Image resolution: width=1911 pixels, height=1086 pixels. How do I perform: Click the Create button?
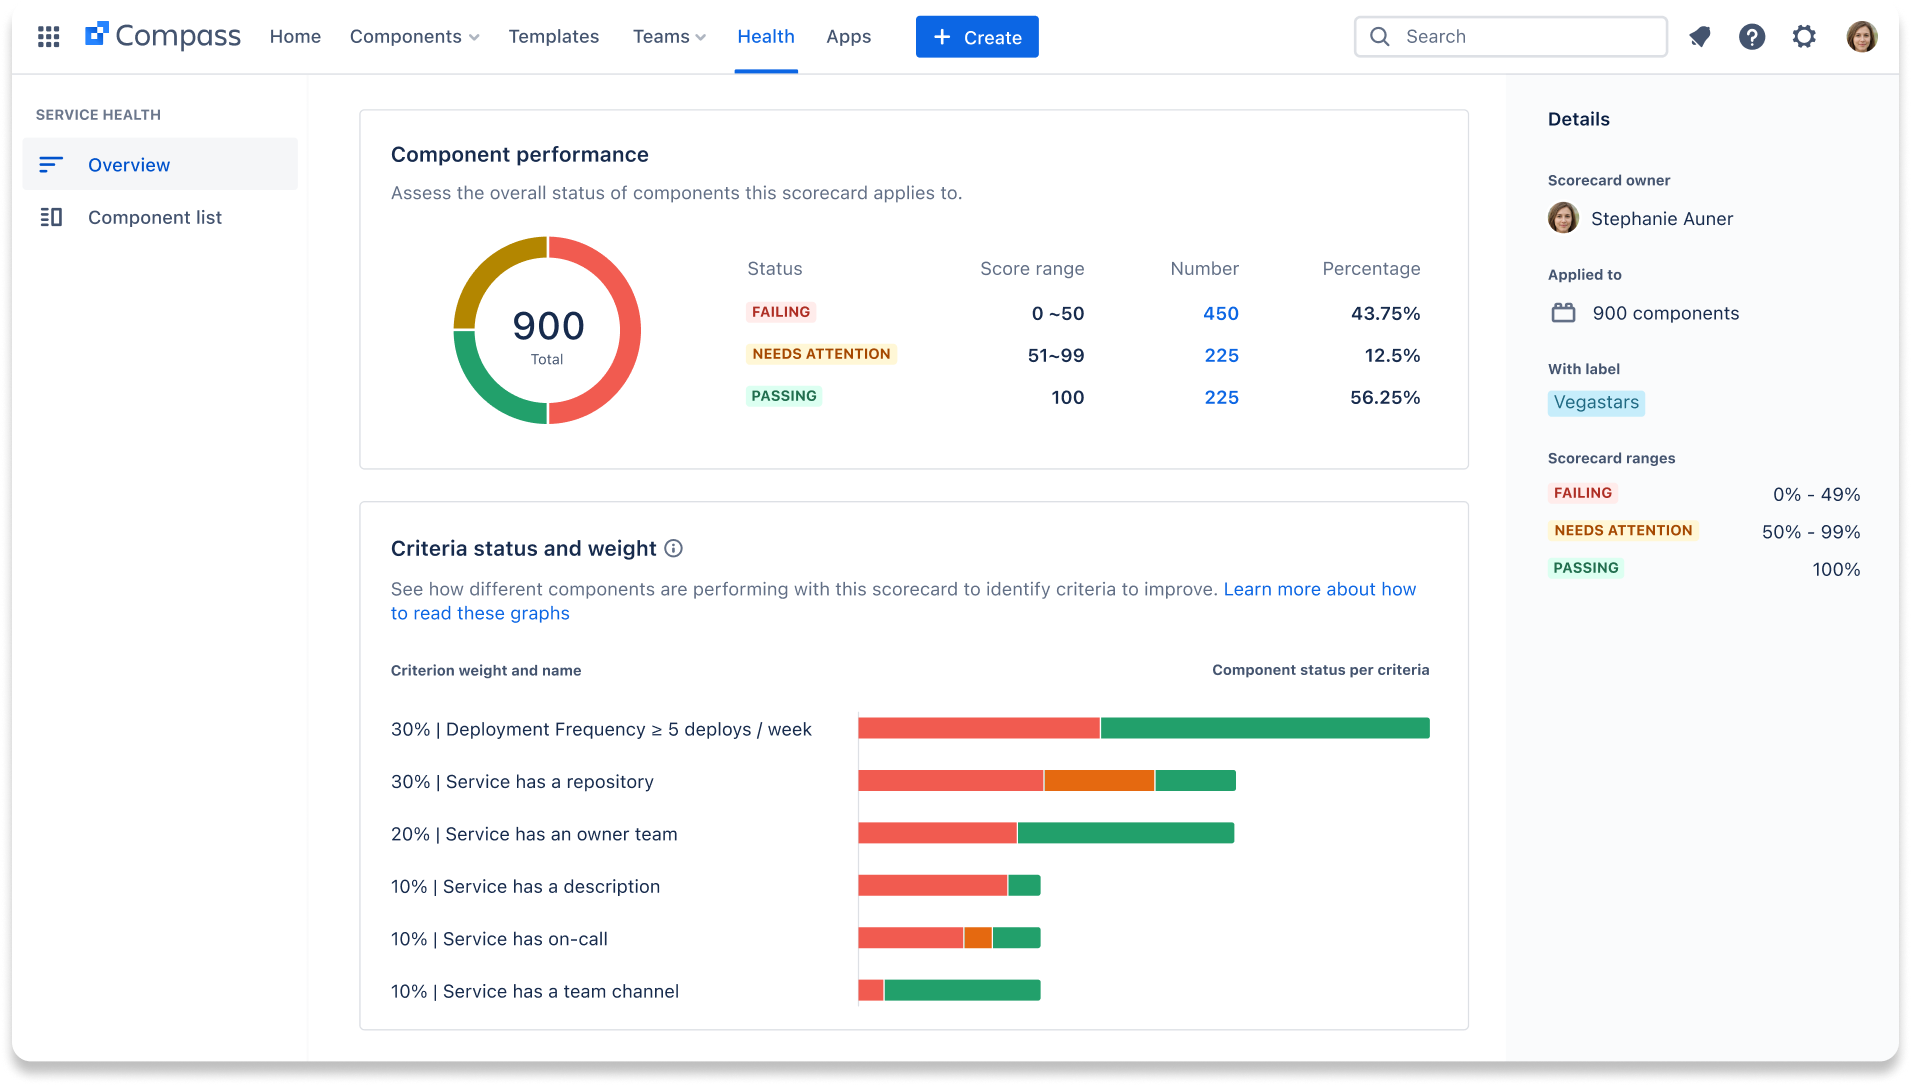click(x=976, y=36)
